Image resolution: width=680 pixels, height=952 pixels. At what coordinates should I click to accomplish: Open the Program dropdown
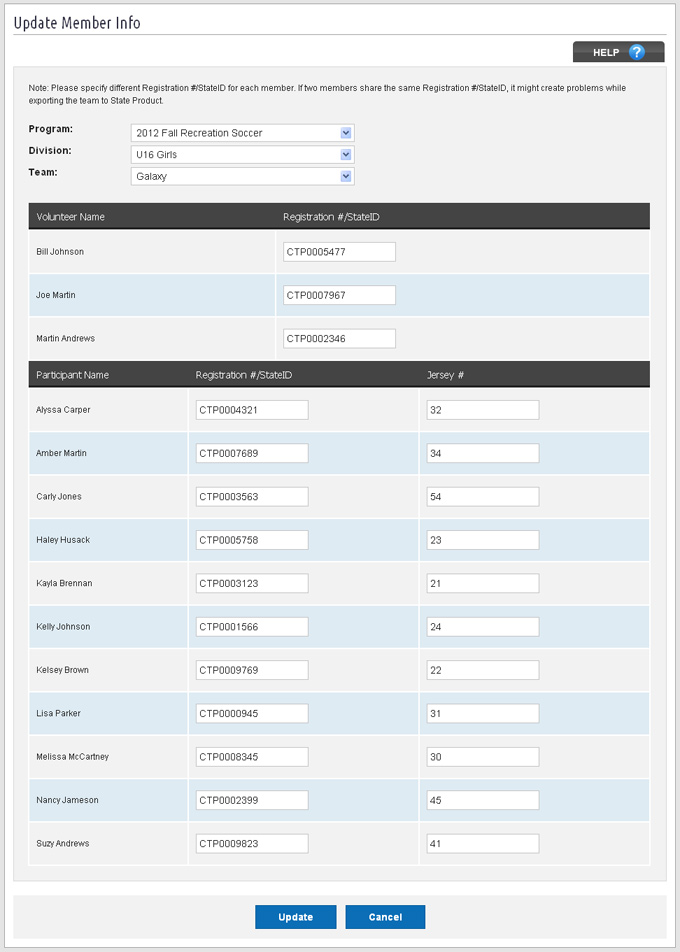point(242,133)
